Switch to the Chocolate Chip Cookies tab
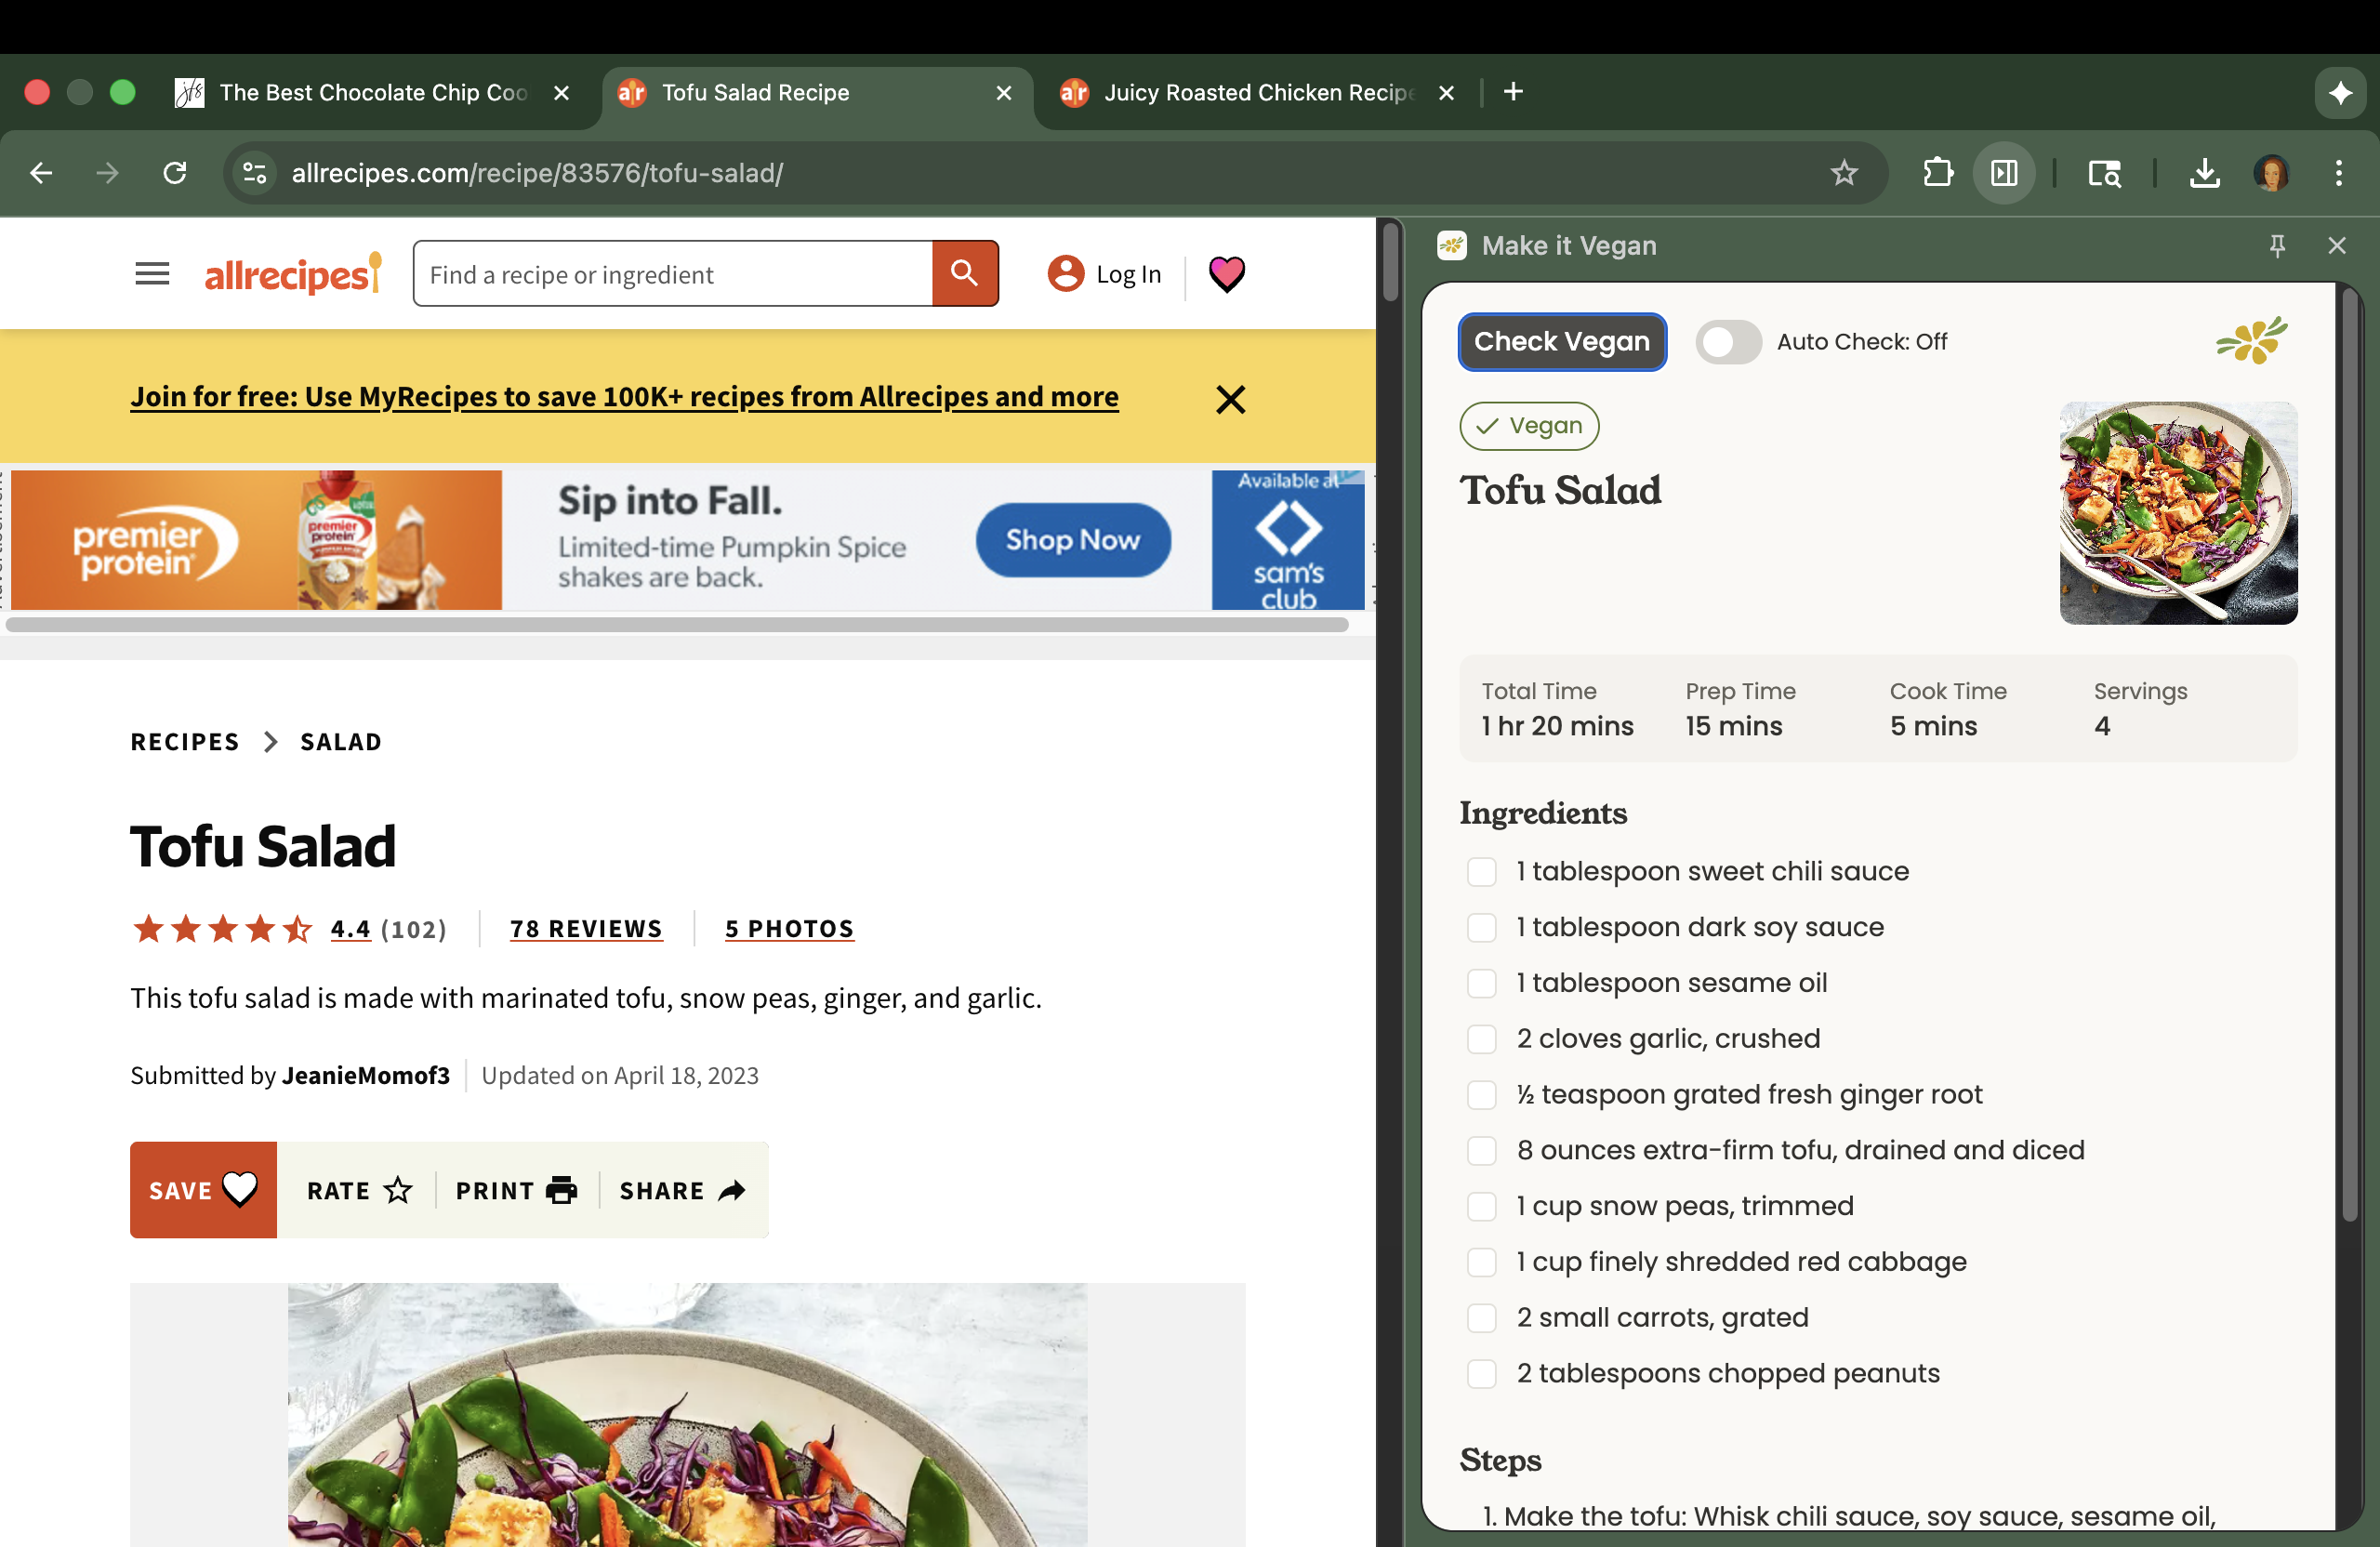Screen dimensions: 2380x1547 [372, 93]
